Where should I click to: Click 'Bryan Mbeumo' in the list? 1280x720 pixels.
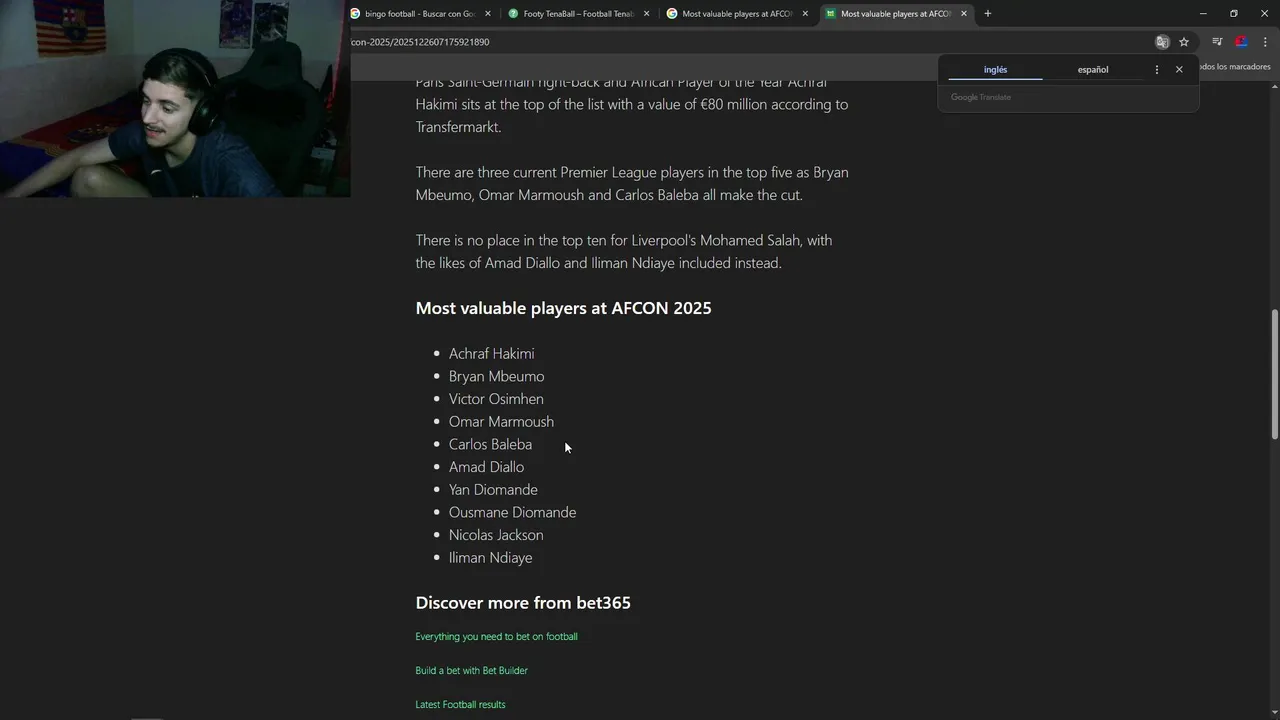click(496, 377)
